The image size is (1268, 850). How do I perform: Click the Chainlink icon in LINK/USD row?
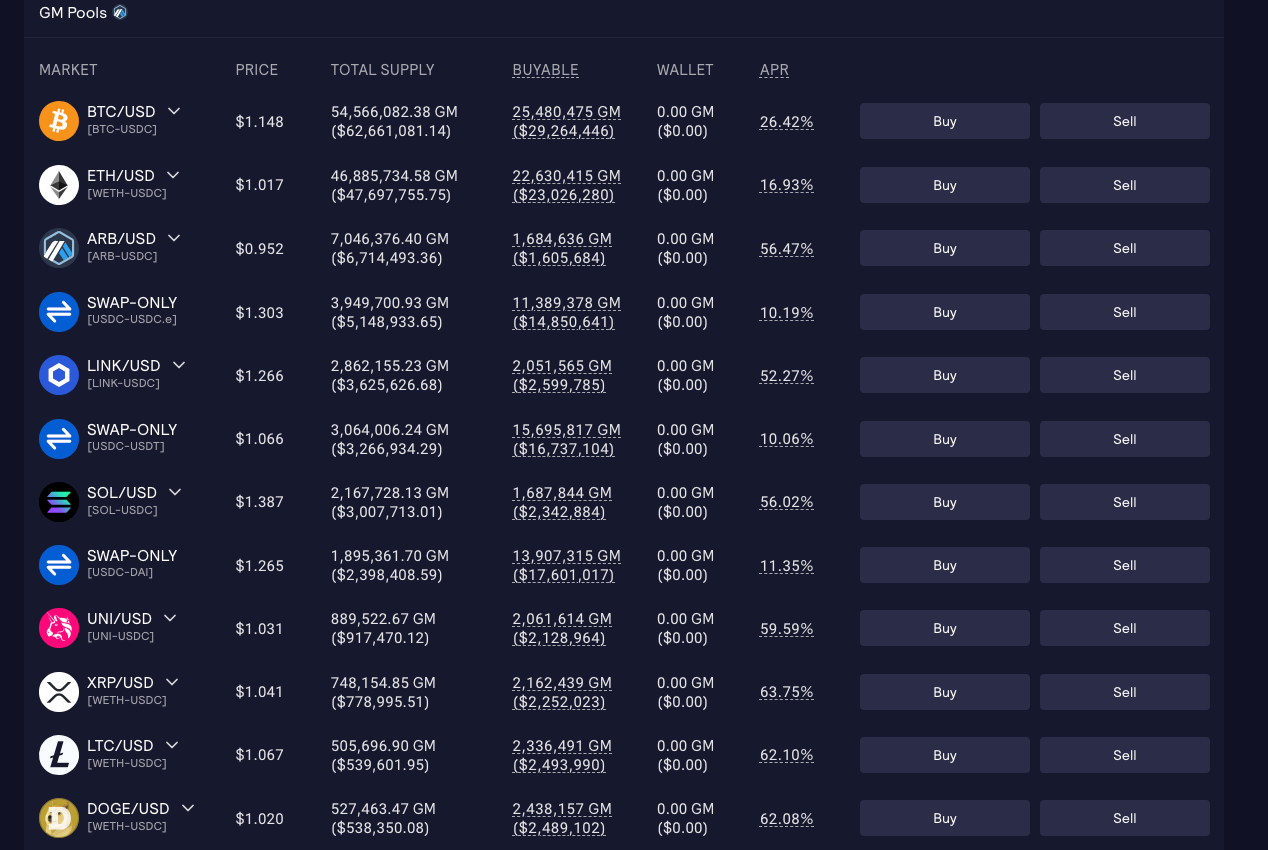click(x=59, y=375)
